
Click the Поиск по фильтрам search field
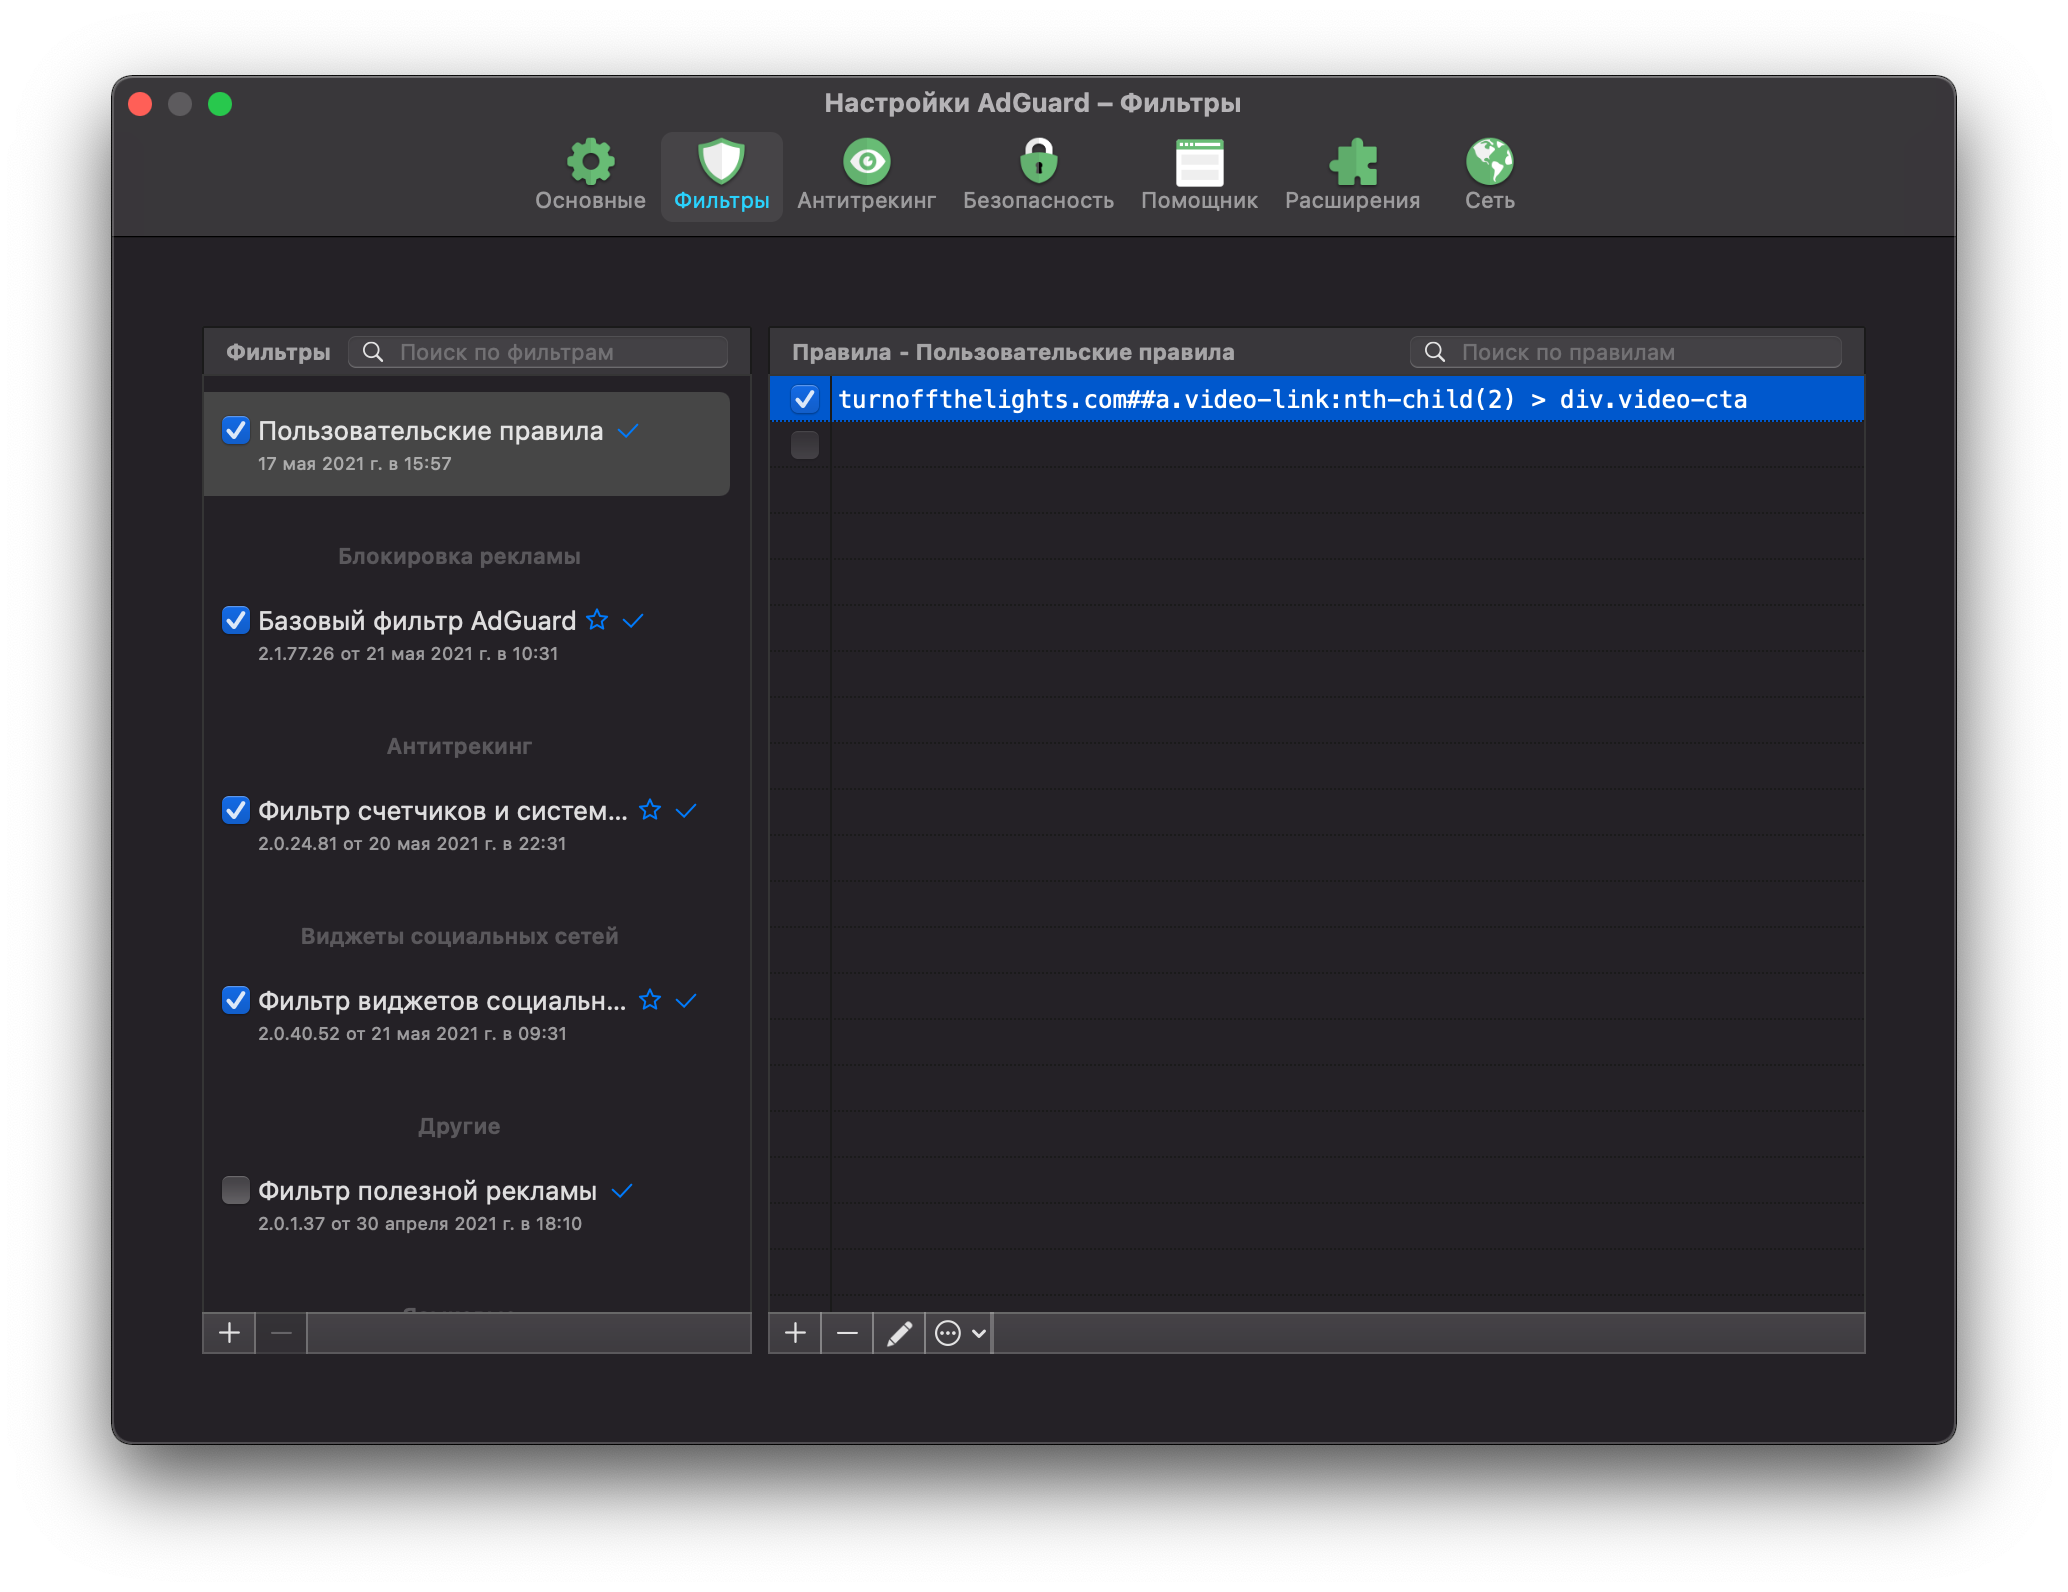(x=538, y=352)
